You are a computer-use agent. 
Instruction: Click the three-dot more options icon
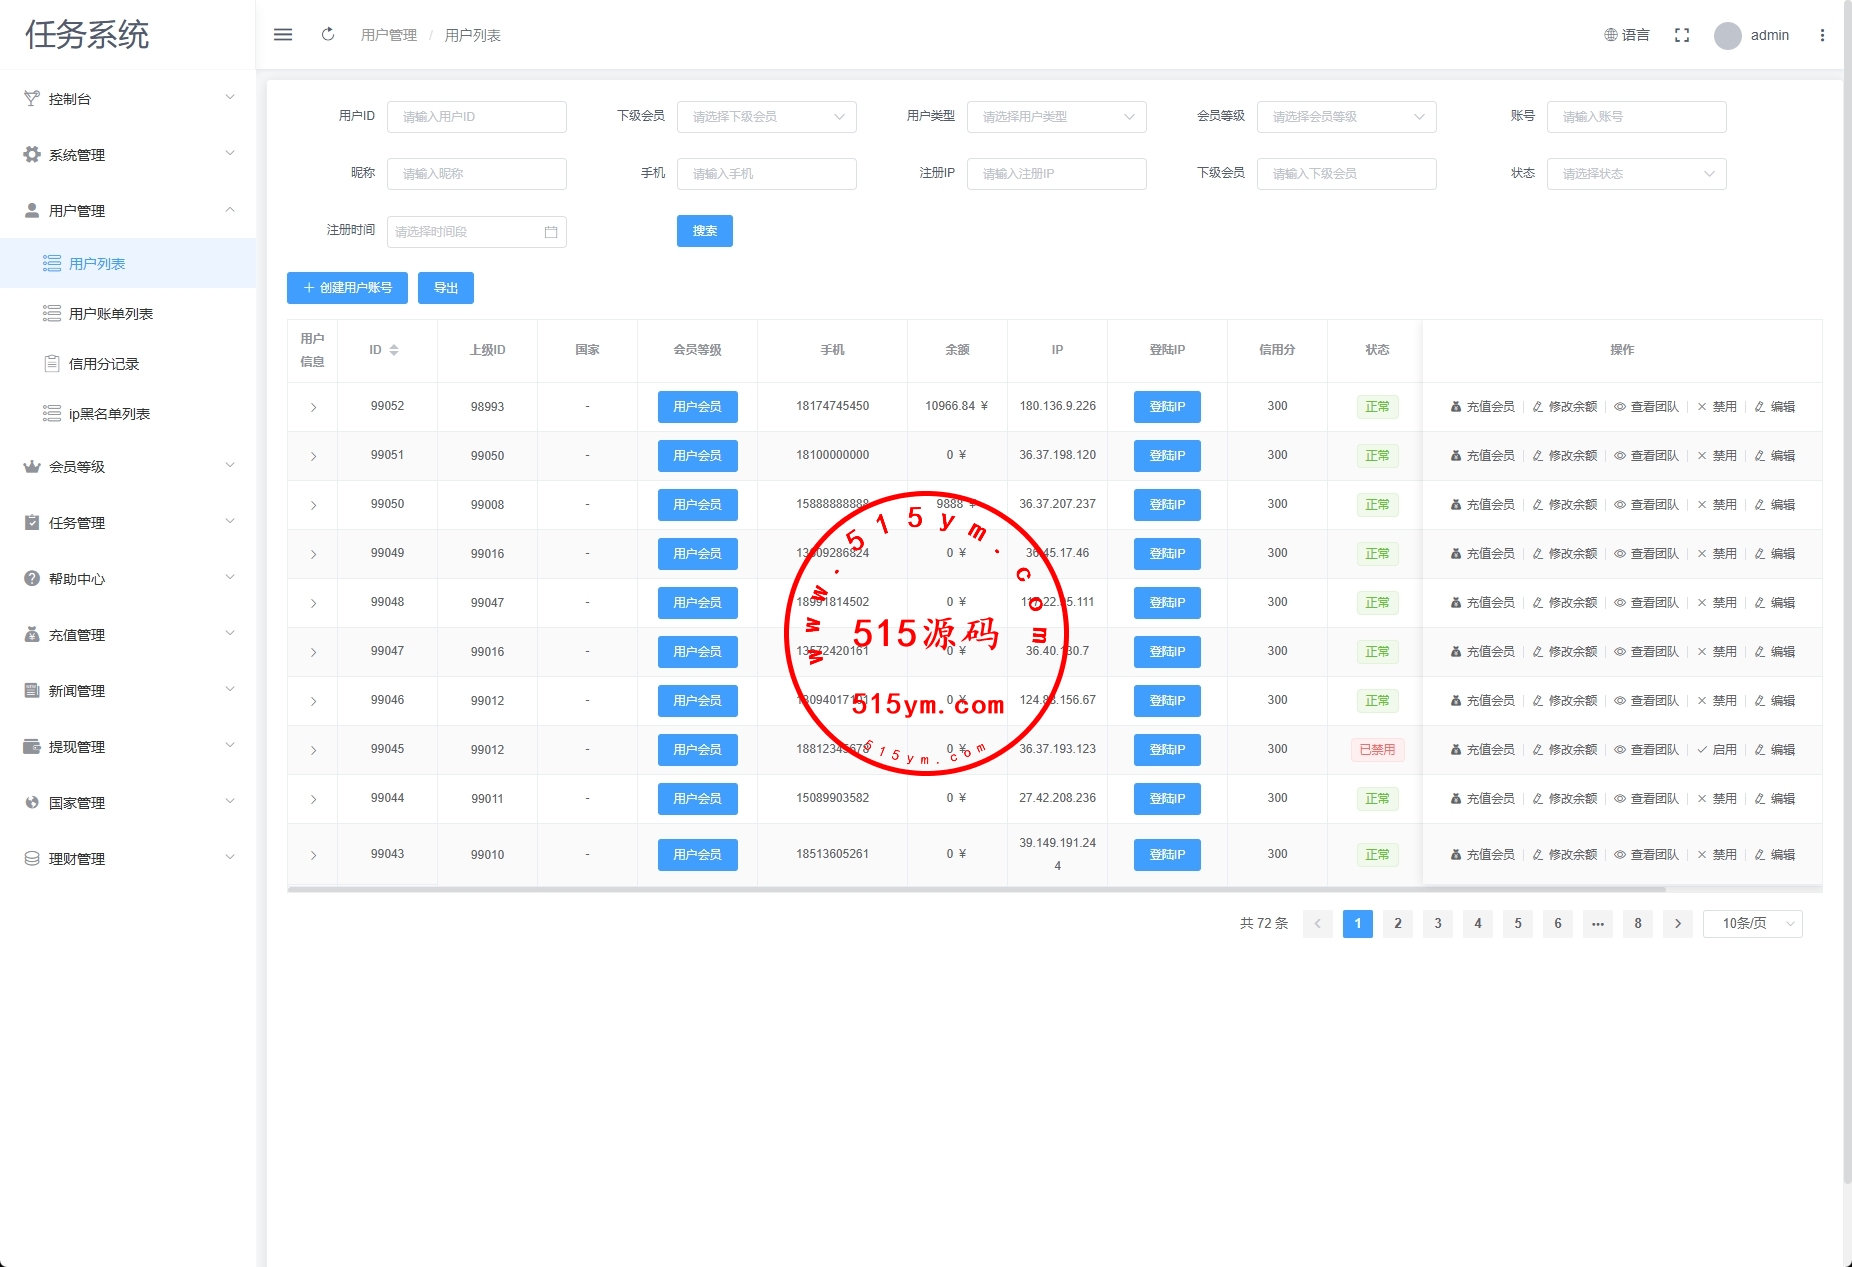click(x=1822, y=35)
